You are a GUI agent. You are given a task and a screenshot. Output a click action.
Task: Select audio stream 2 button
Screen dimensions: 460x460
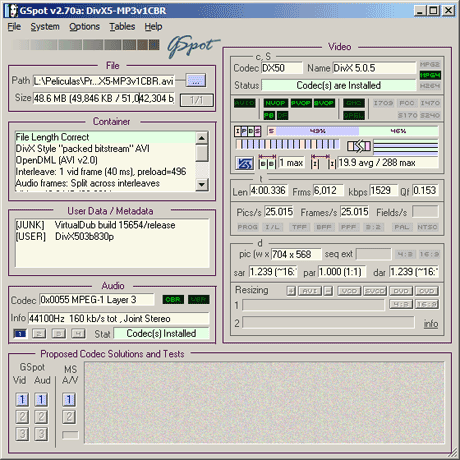39,333
